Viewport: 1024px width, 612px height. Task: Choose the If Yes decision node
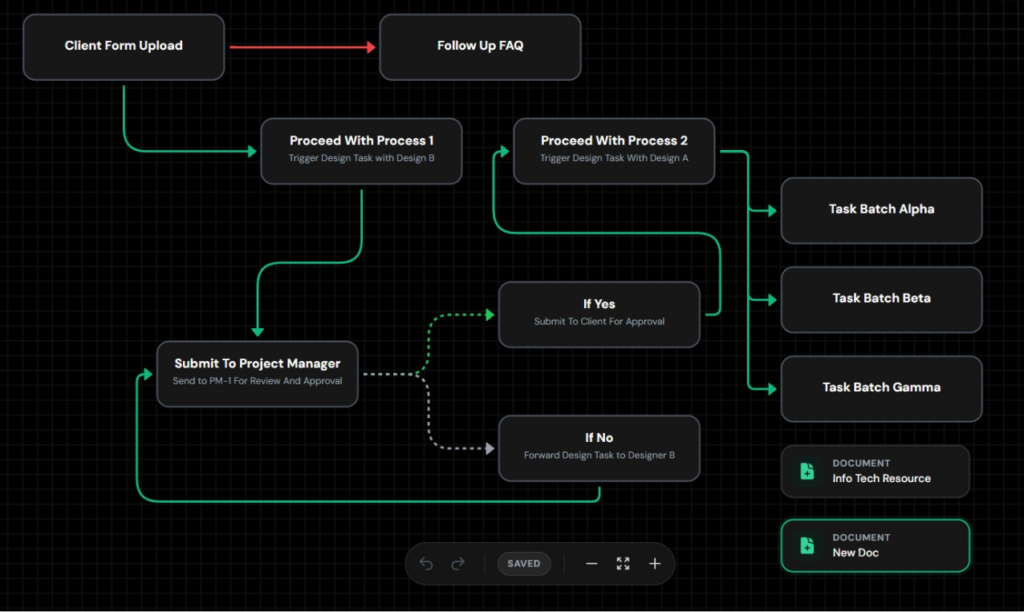click(599, 313)
